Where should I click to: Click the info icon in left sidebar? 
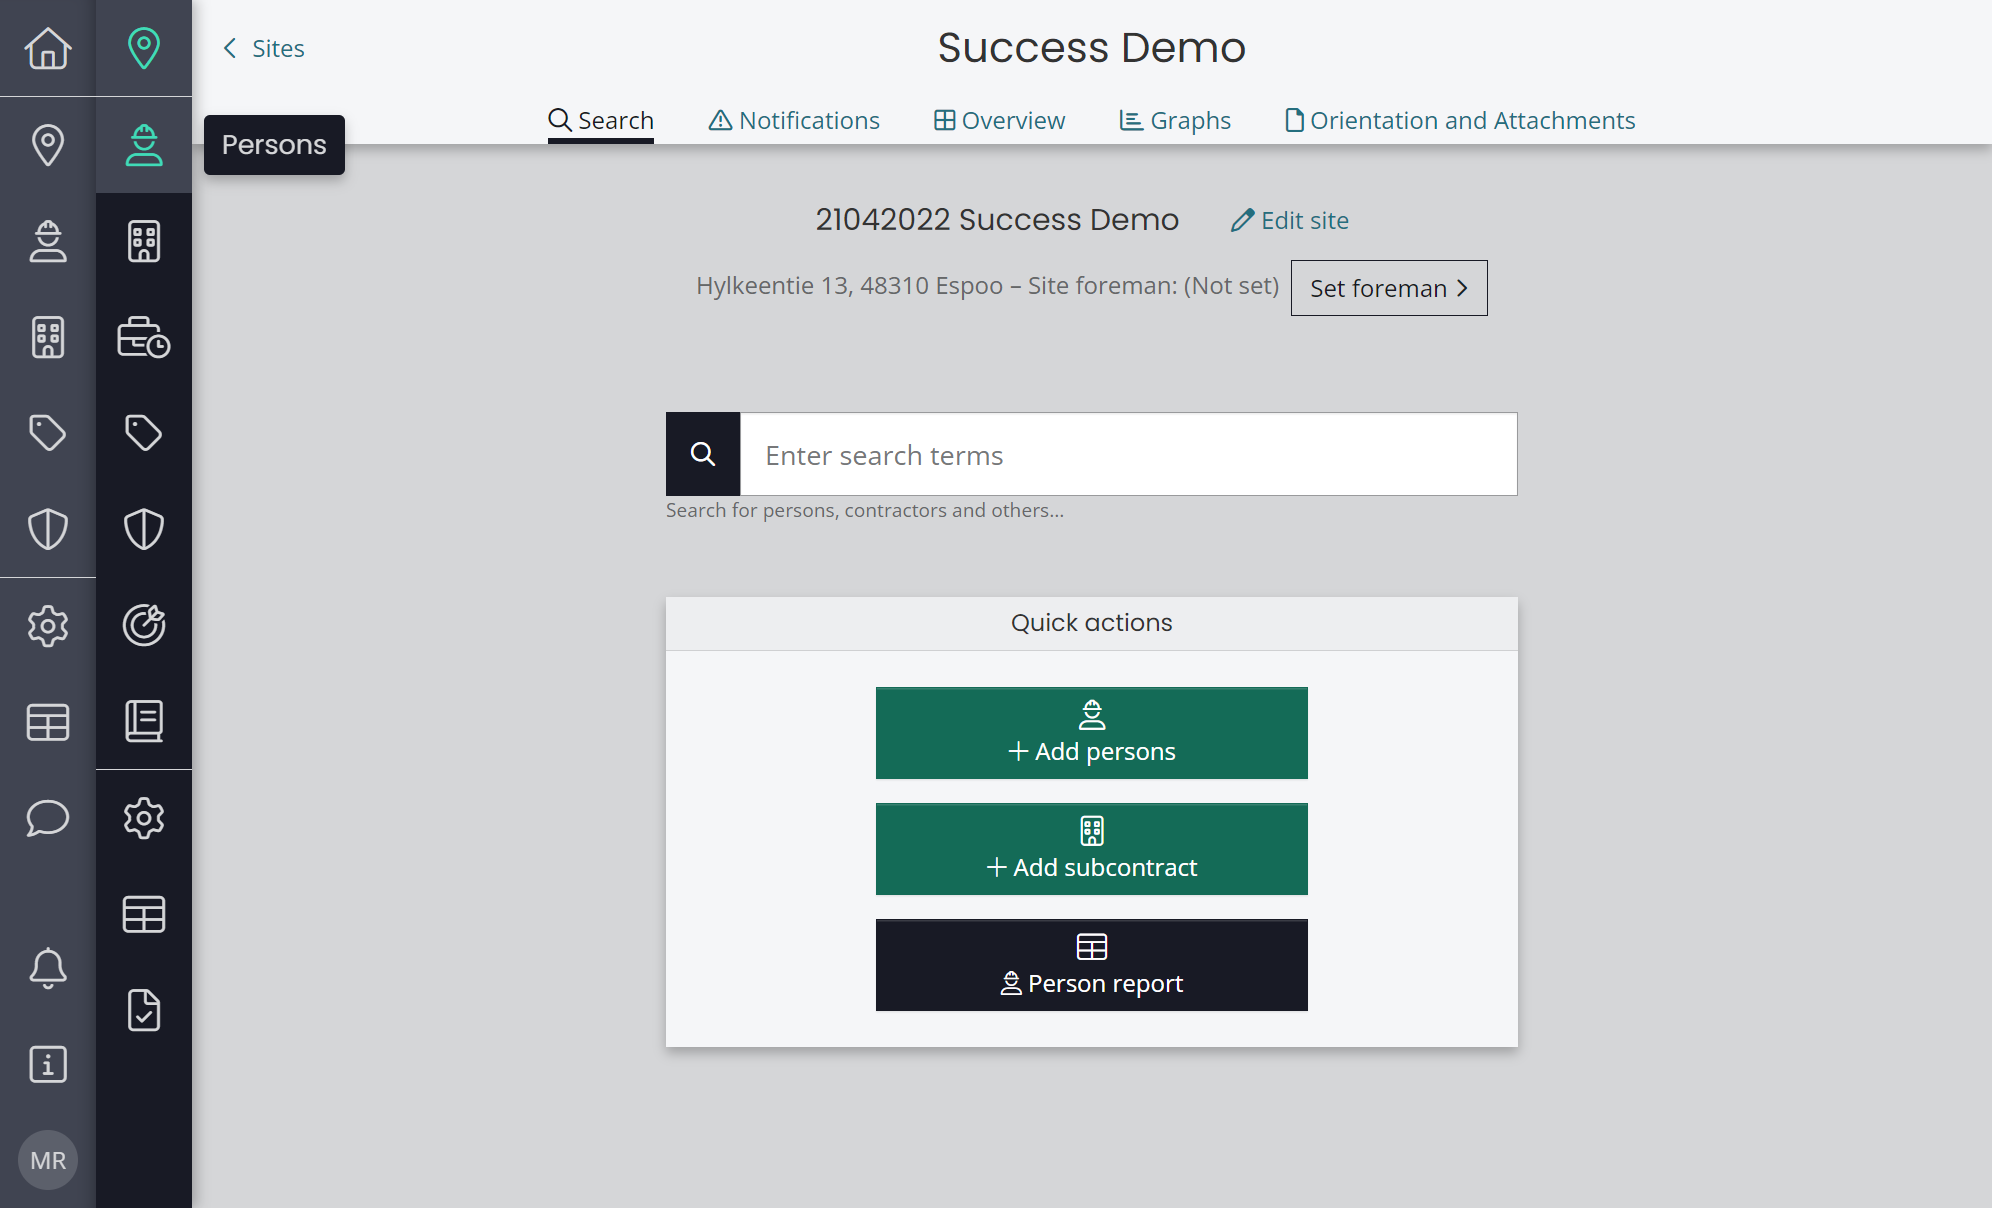click(x=48, y=1064)
